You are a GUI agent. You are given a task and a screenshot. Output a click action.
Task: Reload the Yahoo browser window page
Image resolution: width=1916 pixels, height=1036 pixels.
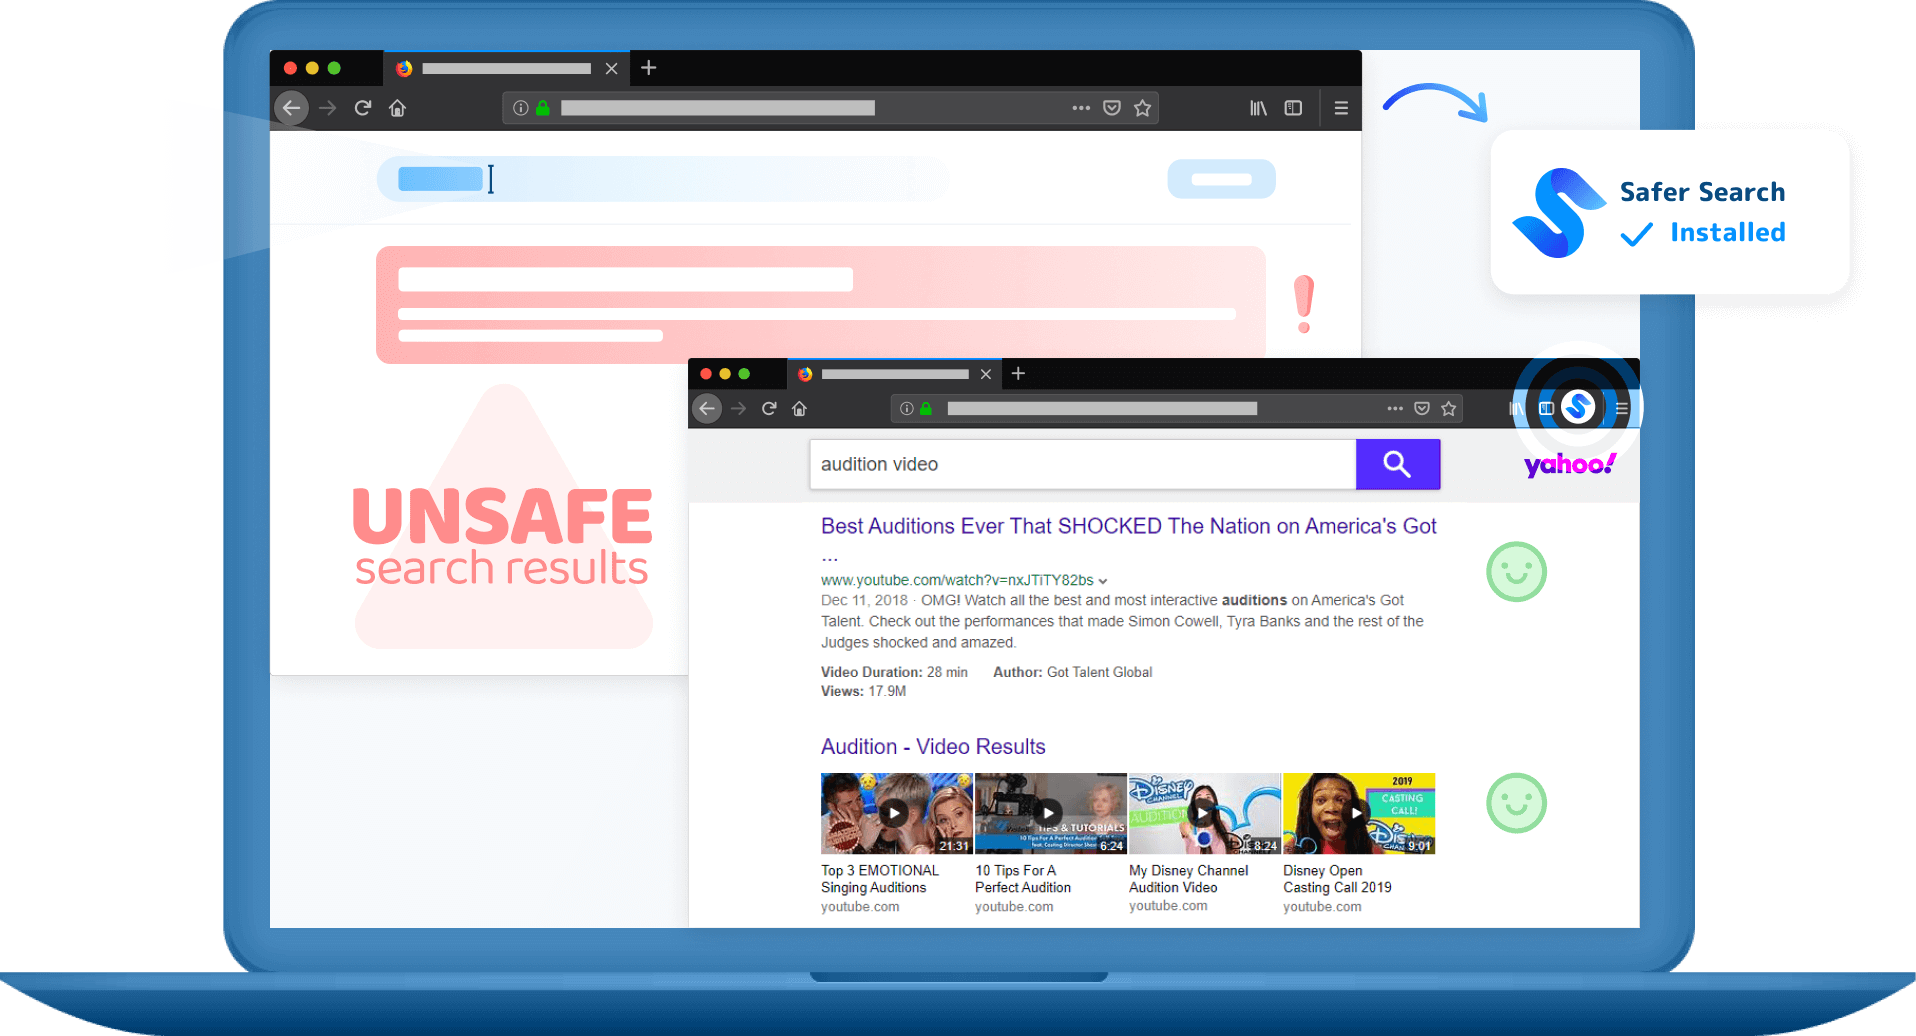point(769,408)
